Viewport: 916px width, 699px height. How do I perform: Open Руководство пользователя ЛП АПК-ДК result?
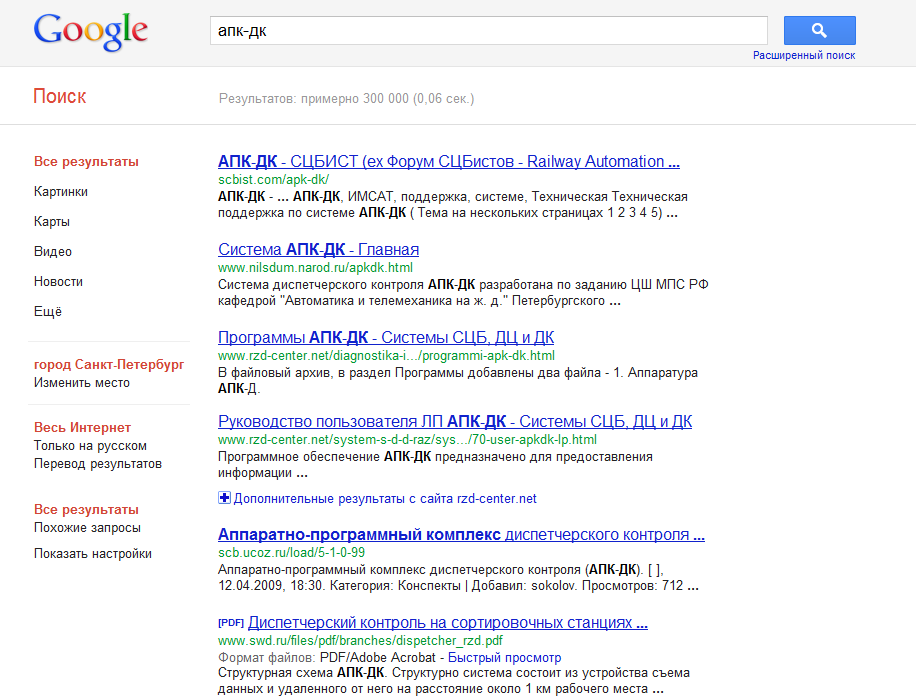point(454,422)
